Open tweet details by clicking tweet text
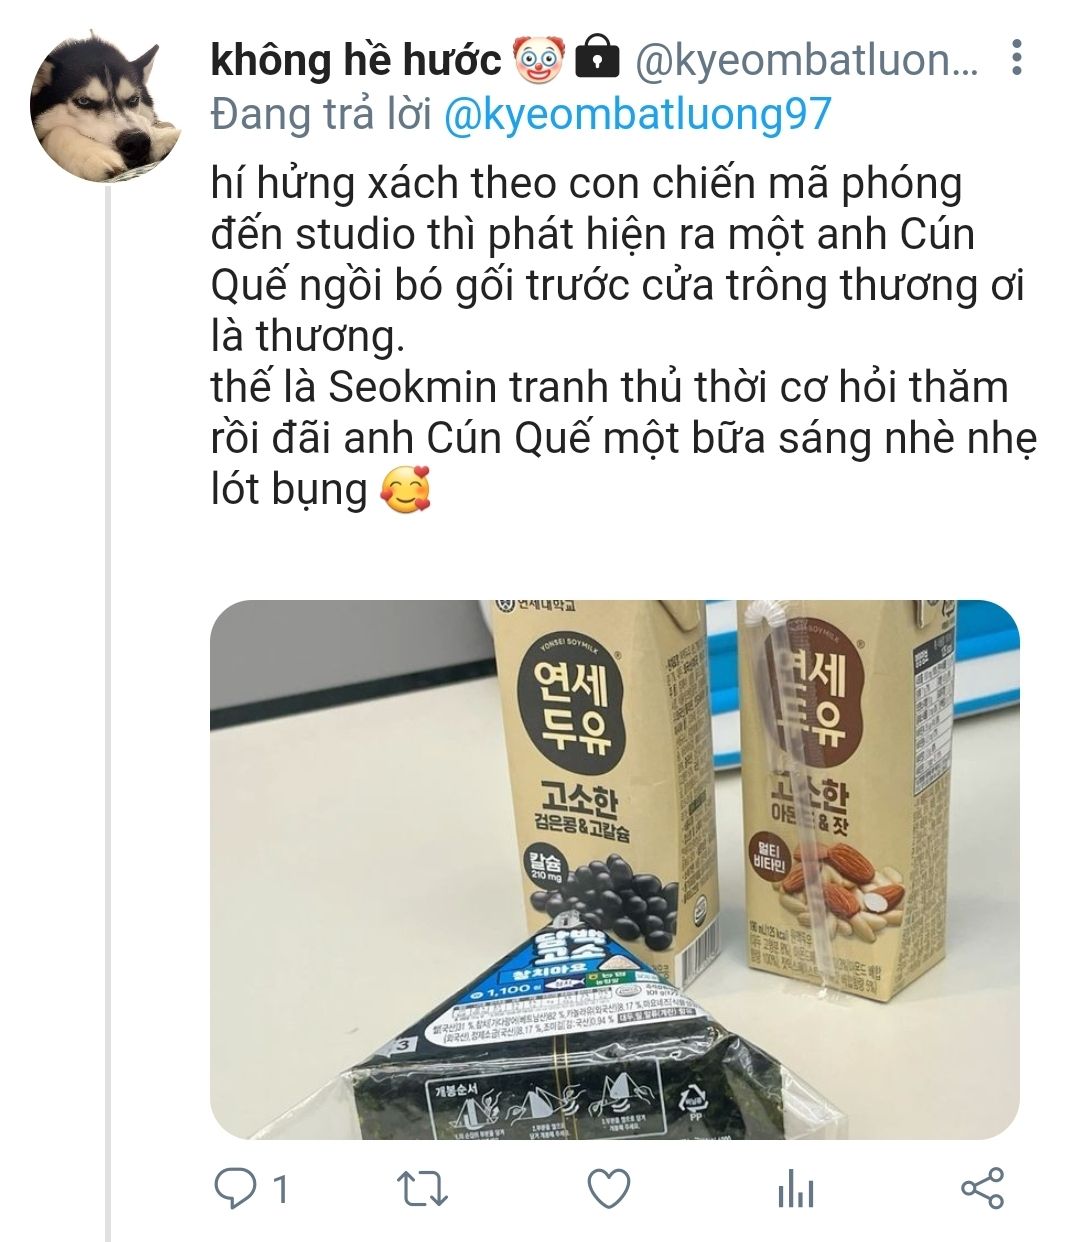The image size is (1080, 1242). 620,336
